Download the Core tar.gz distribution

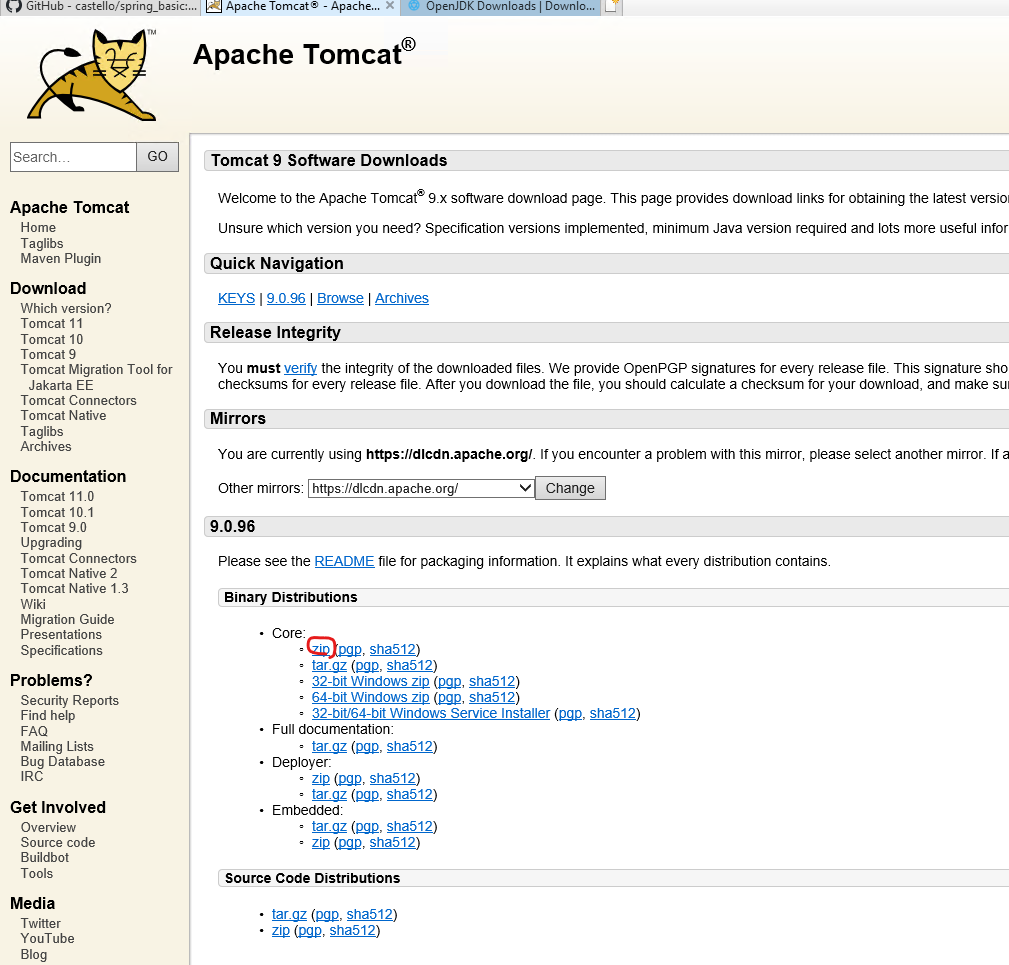coord(329,665)
